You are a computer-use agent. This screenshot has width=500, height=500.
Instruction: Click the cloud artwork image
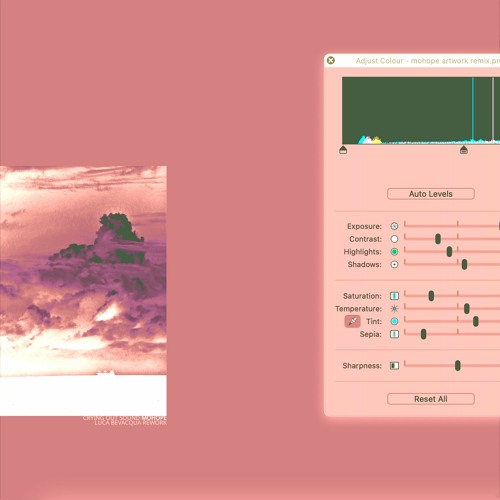click(83, 291)
